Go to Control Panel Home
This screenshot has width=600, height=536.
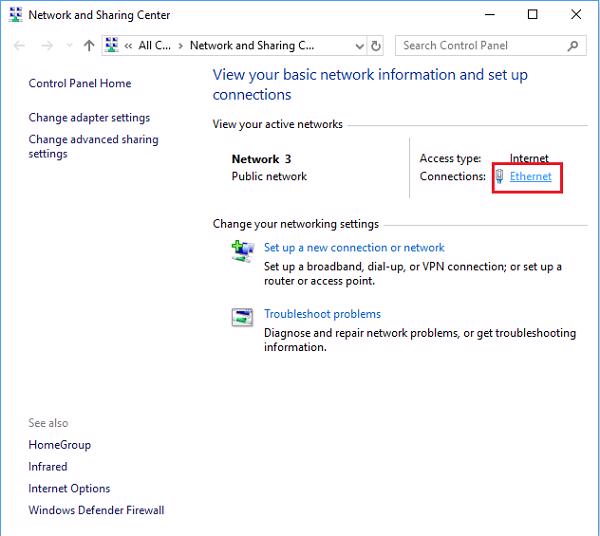pyautogui.click(x=80, y=84)
